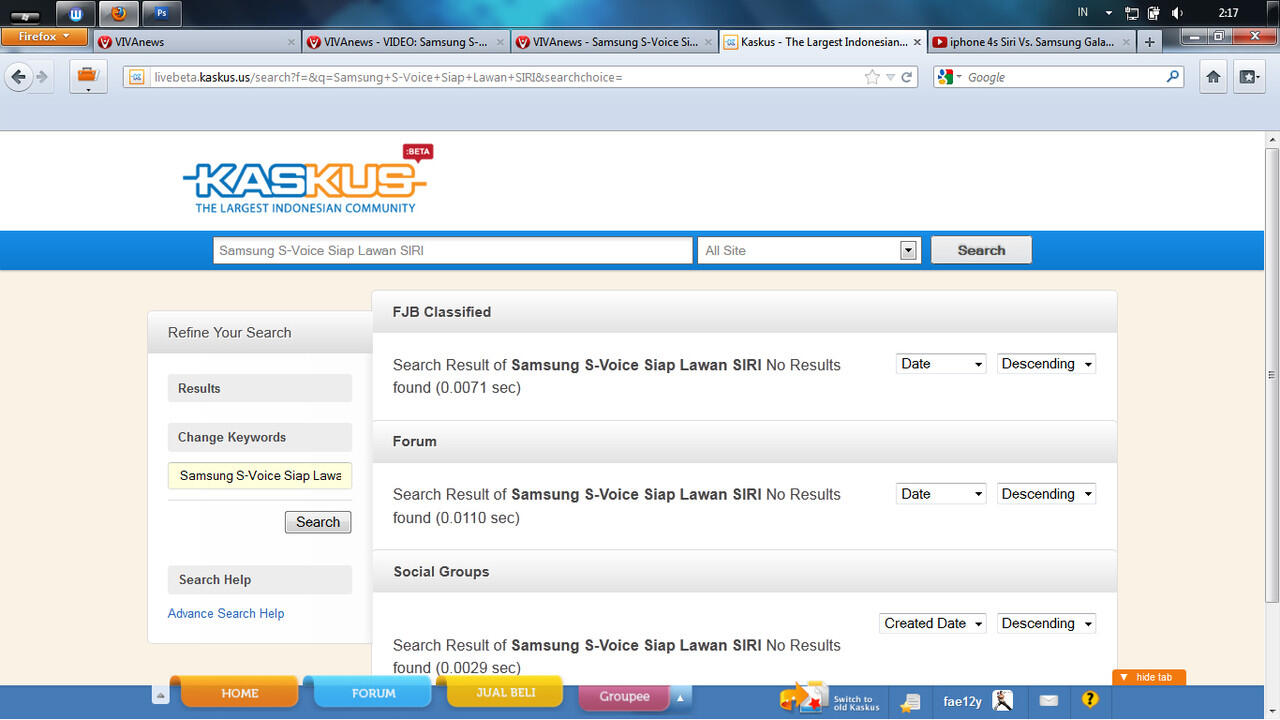Switch to iPhone 4s Siri YouTube tab

(x=1032, y=42)
